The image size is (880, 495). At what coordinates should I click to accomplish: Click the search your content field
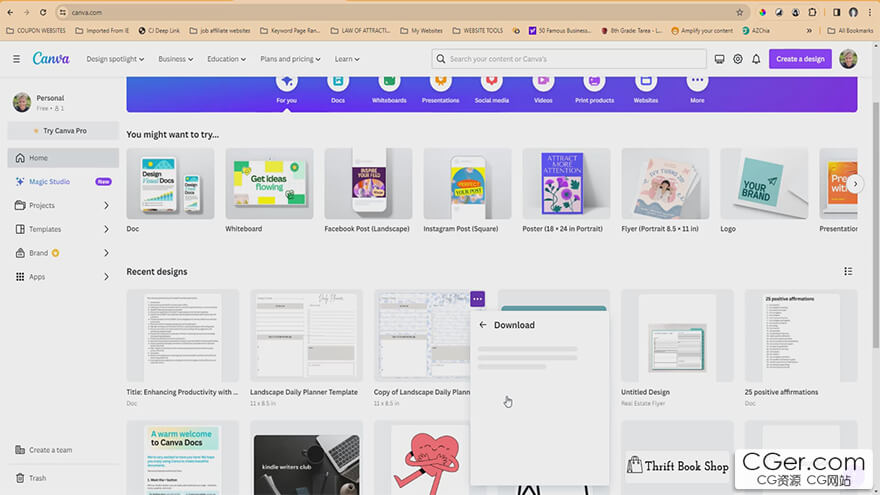(569, 59)
